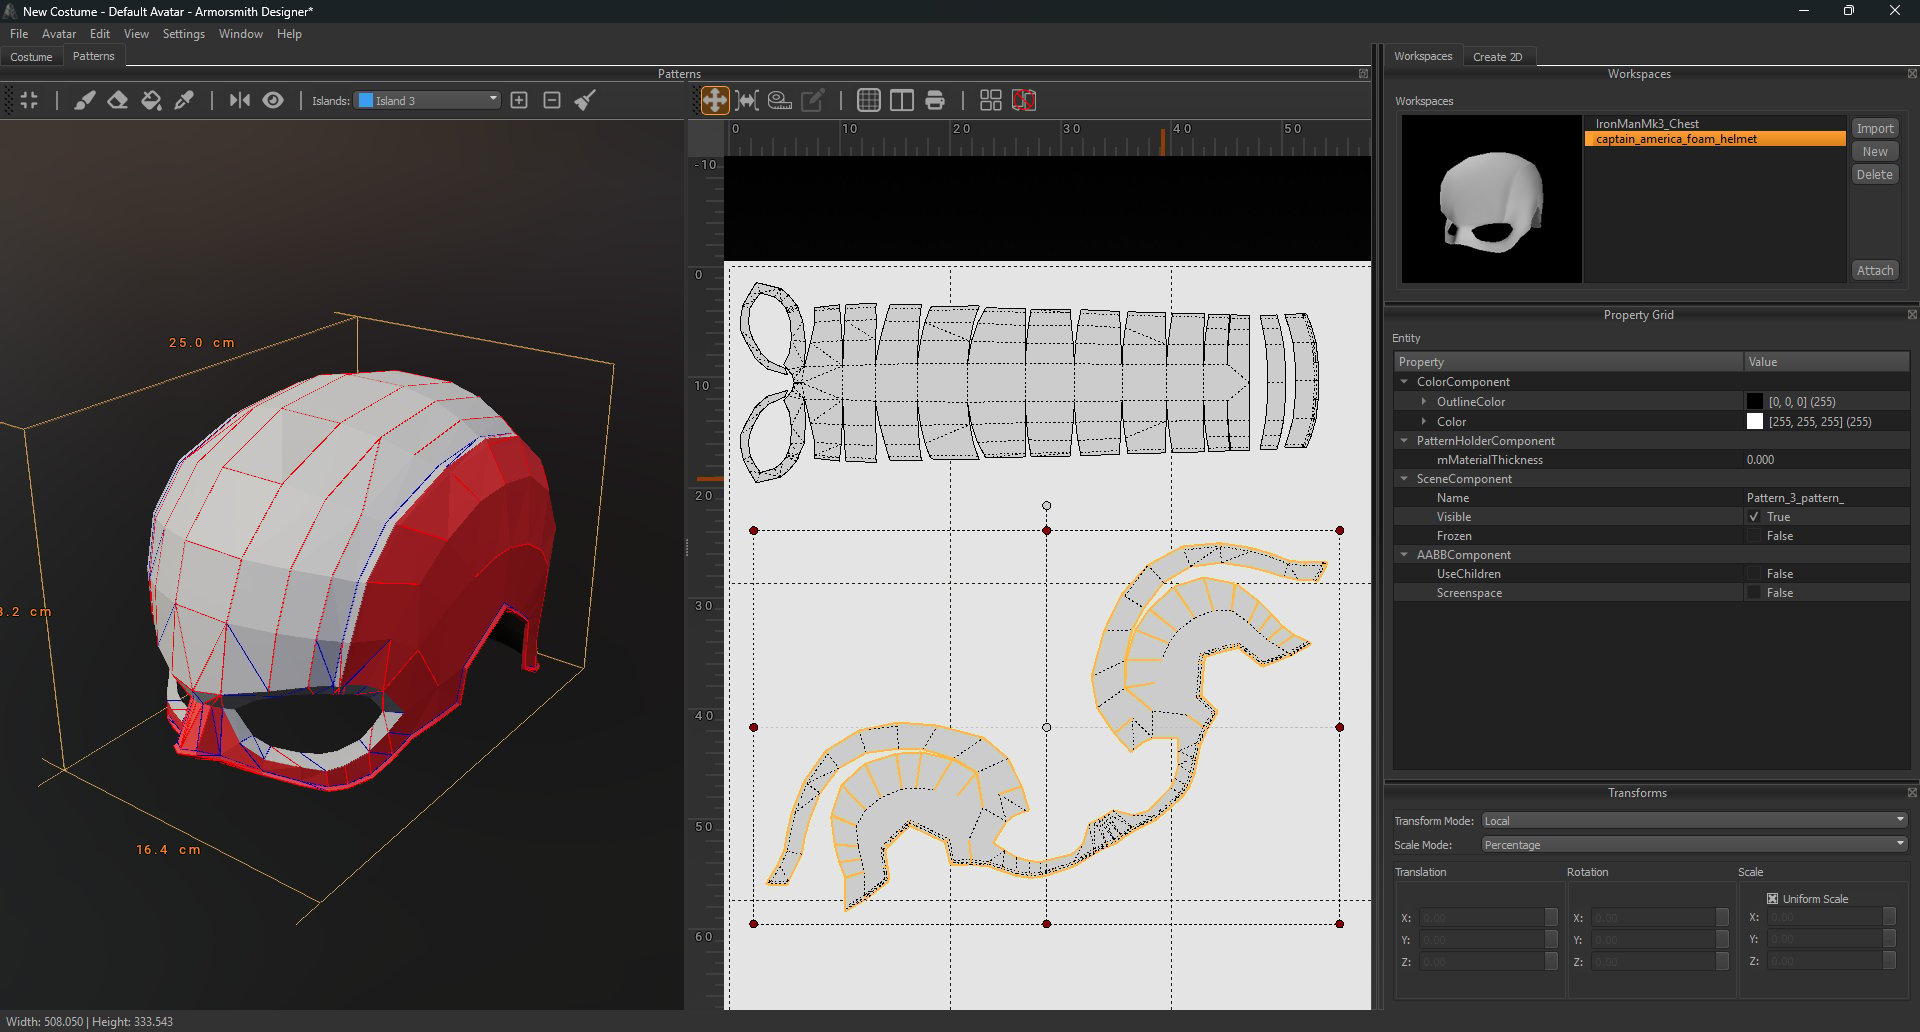The width and height of the screenshot is (1920, 1032).
Task: Collapse the ColorComponent group
Action: coord(1404,382)
